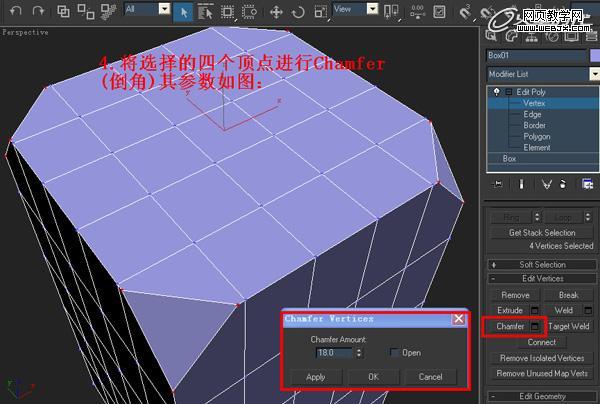Click the Box01 object name field
The image size is (600, 404).
click(x=536, y=55)
